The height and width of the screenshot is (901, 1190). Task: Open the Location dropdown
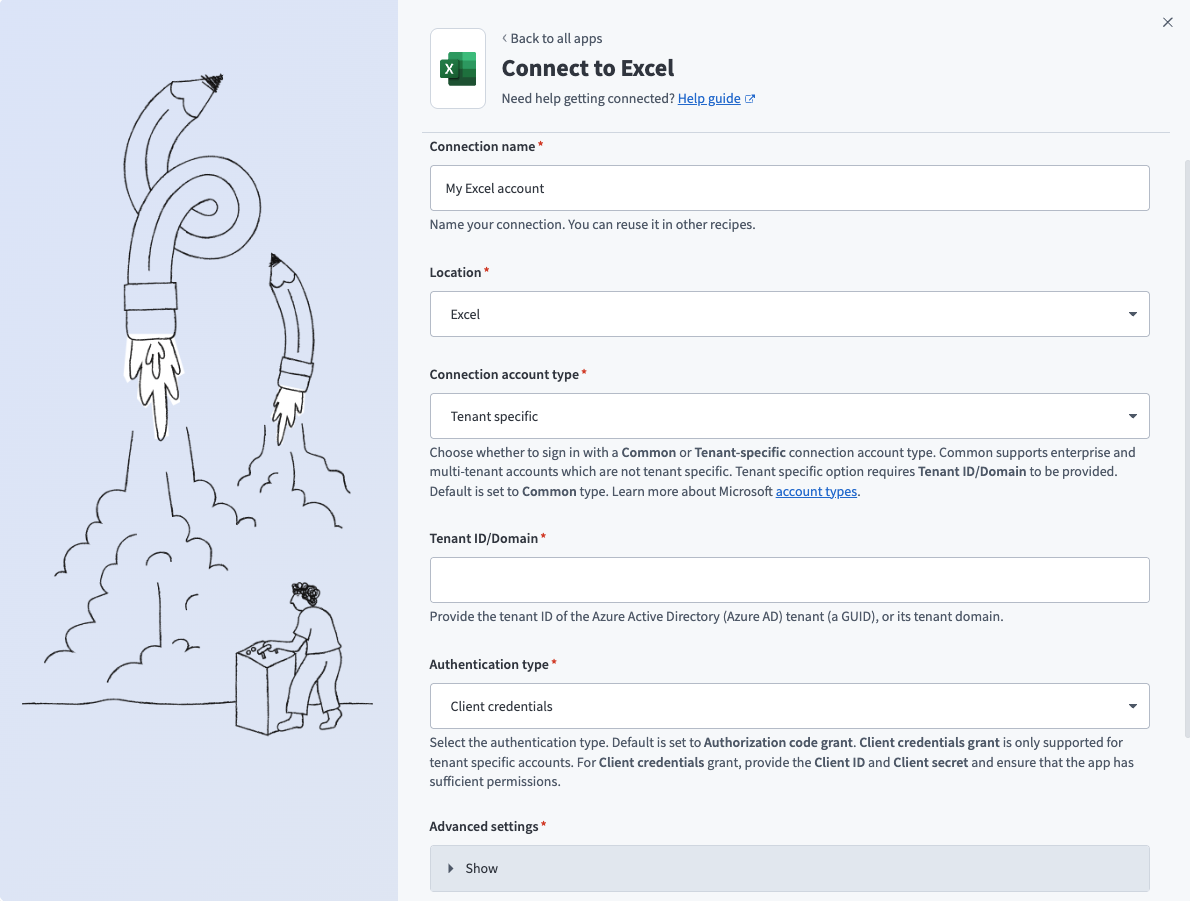tap(789, 314)
